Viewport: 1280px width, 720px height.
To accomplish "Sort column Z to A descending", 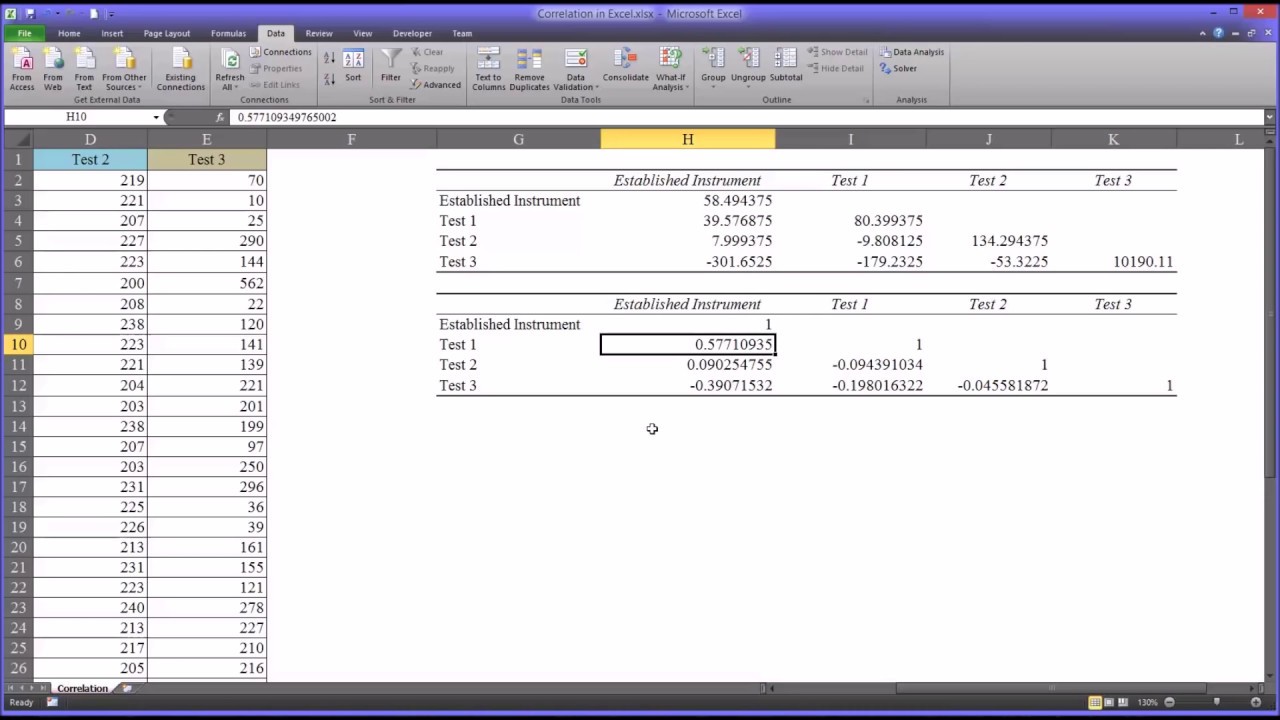I will (330, 79).
